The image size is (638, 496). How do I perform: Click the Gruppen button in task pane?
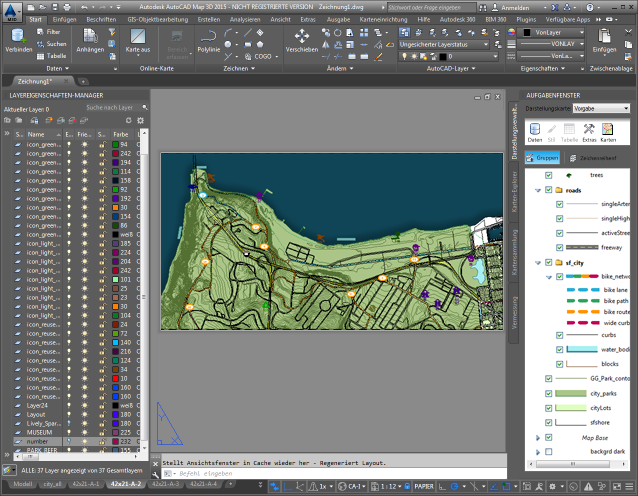tap(543, 157)
